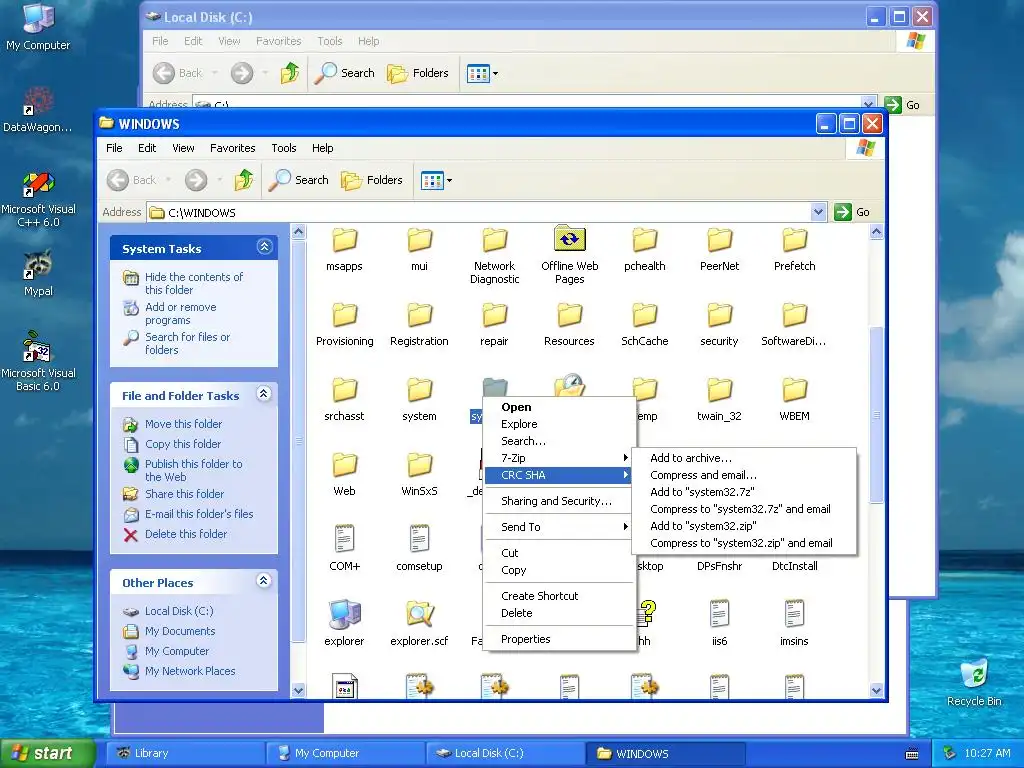1024x768 pixels.
Task: Choose Open from the context menu
Action: point(560,407)
